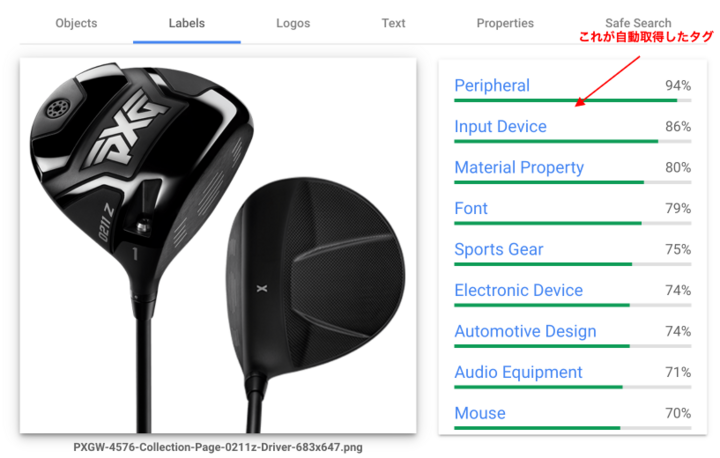The height and width of the screenshot is (458, 720).
Task: Switch to the Objects tab
Action: [76, 23]
